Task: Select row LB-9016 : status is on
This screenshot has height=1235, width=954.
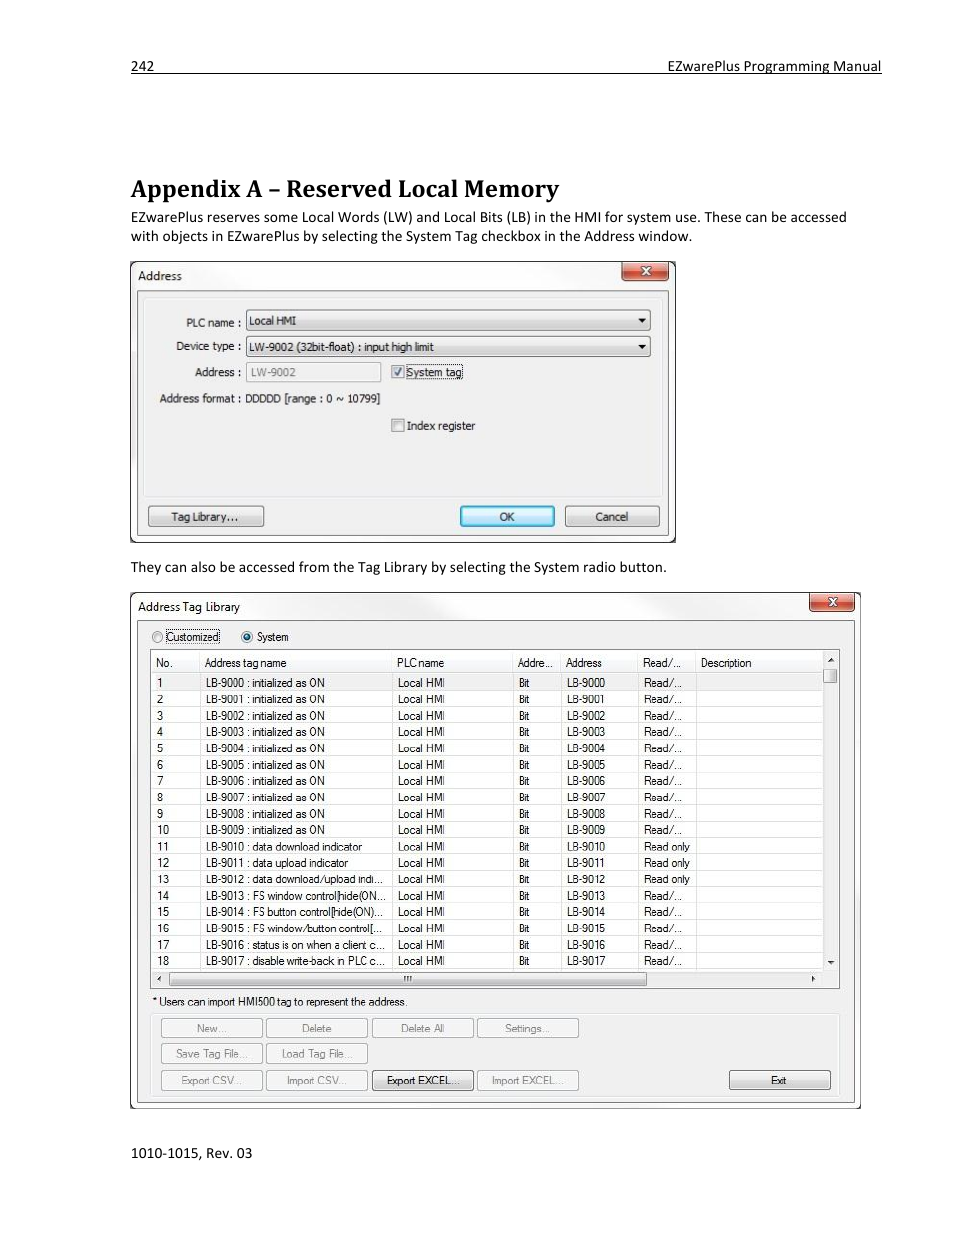Action: point(487,945)
